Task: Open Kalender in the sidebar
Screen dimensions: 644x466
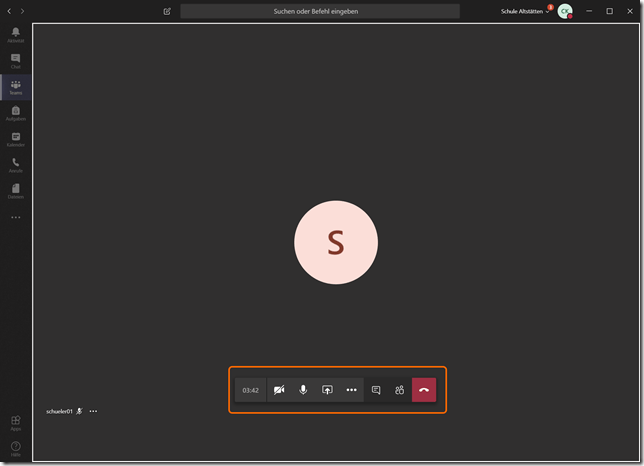Action: point(16,139)
